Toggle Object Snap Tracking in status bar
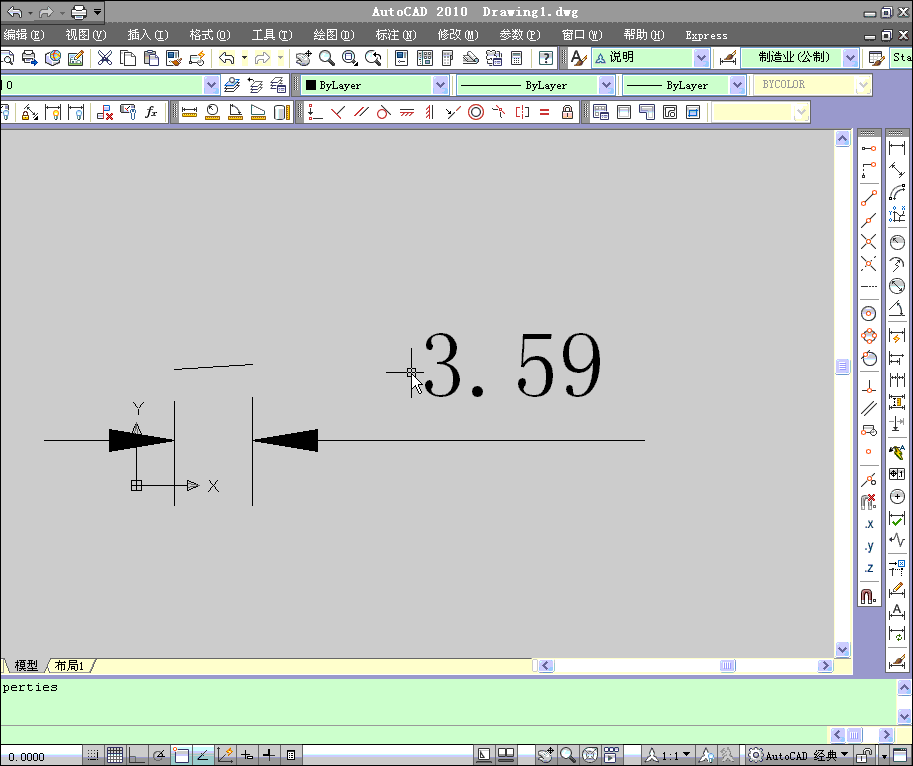Screen dimensions: 913x766 203,756
